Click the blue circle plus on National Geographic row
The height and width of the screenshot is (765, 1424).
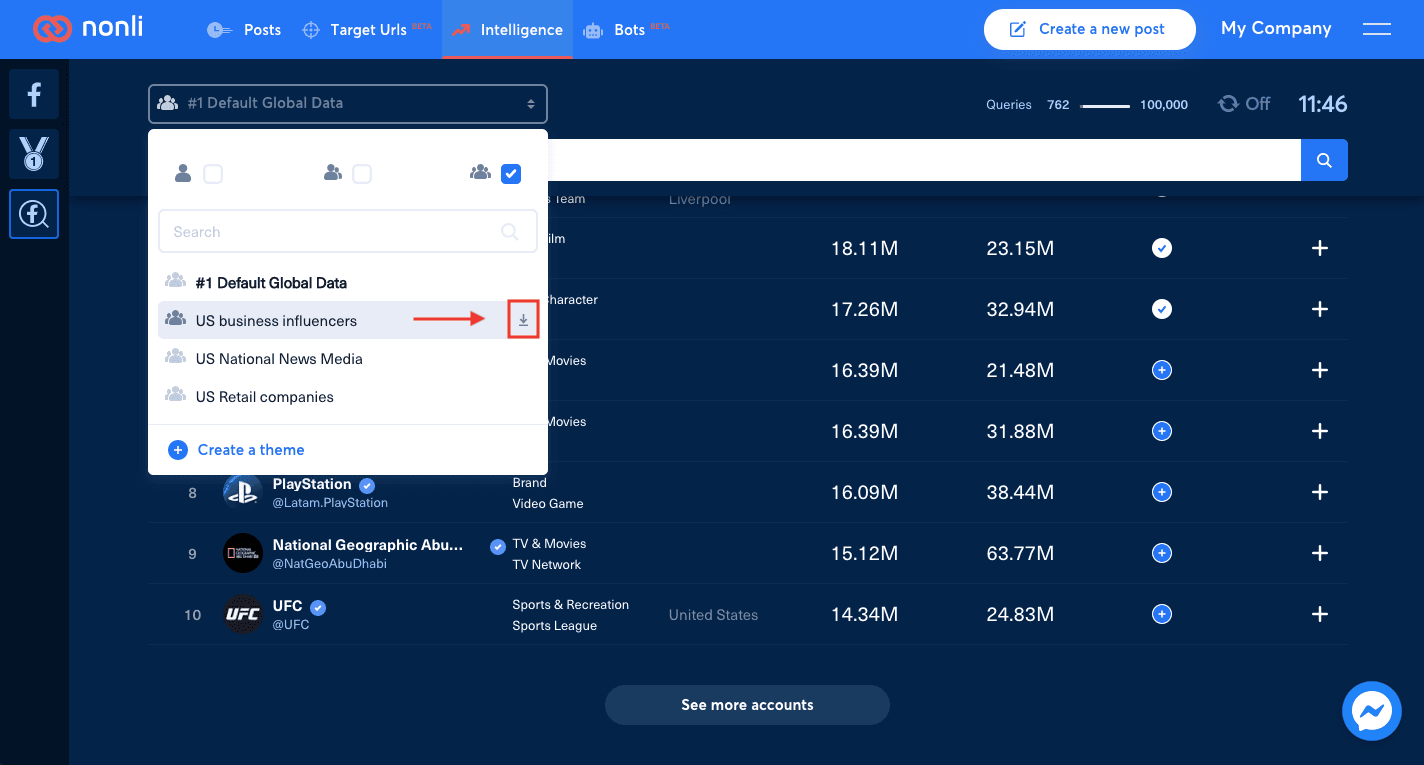pos(1161,553)
